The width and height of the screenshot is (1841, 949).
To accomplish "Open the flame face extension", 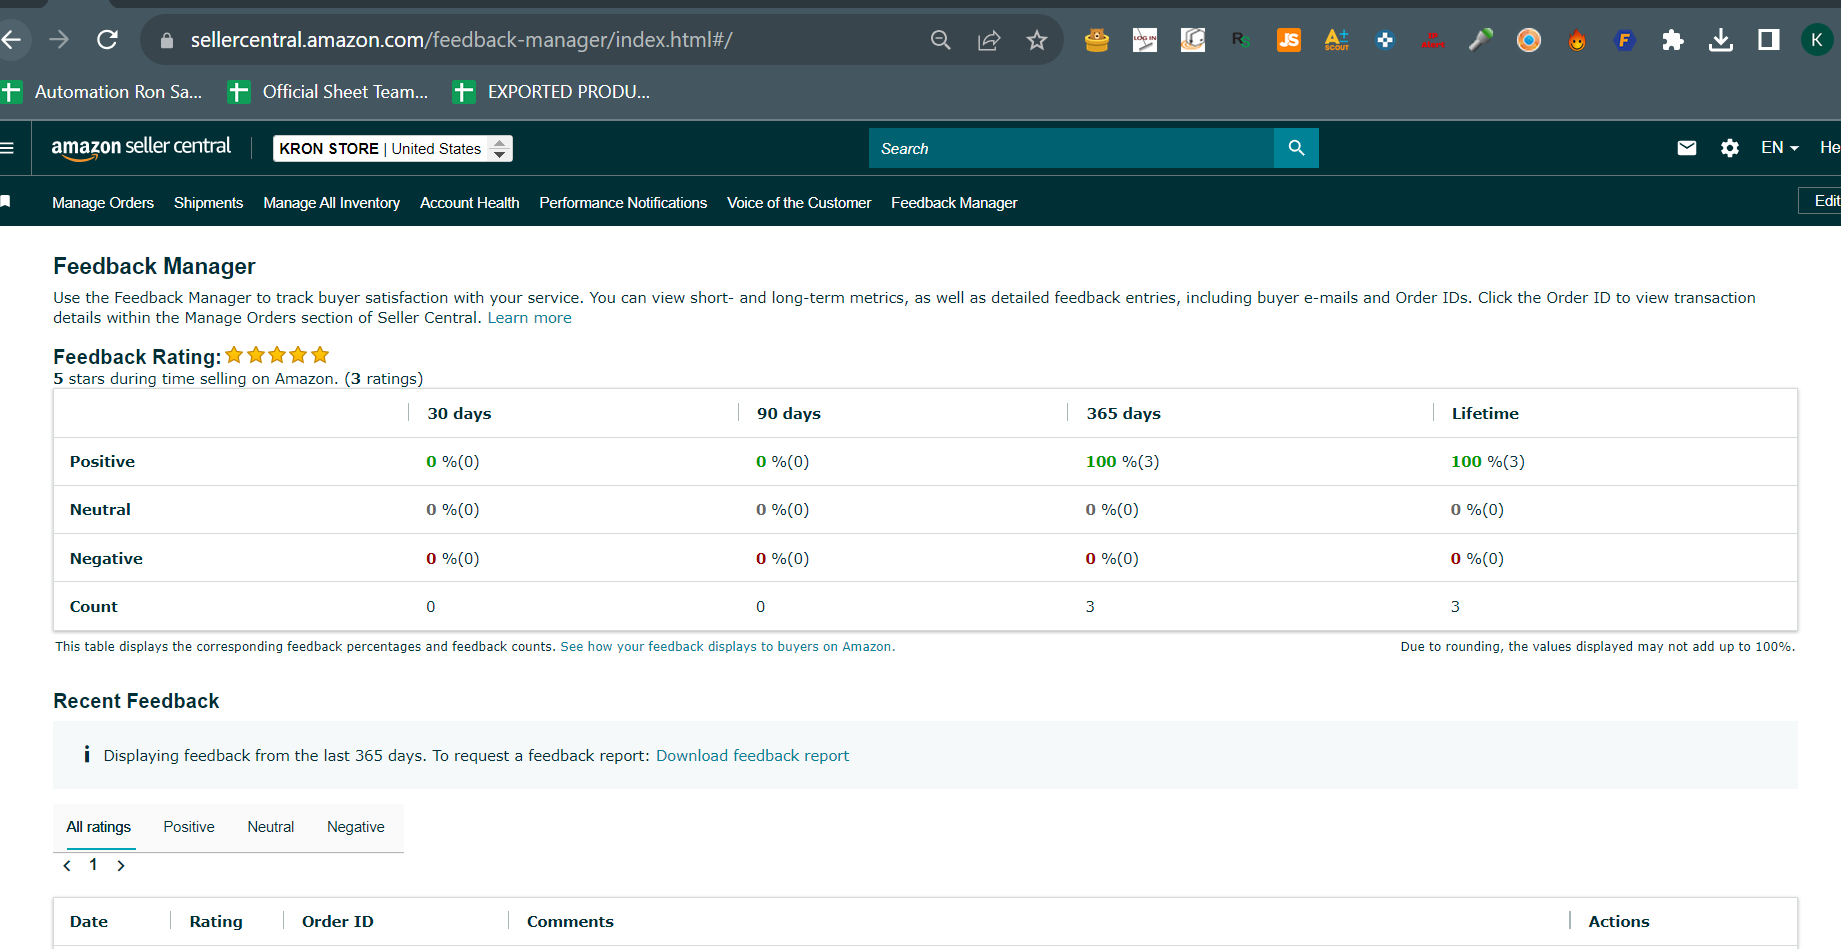I will pos(1577,40).
